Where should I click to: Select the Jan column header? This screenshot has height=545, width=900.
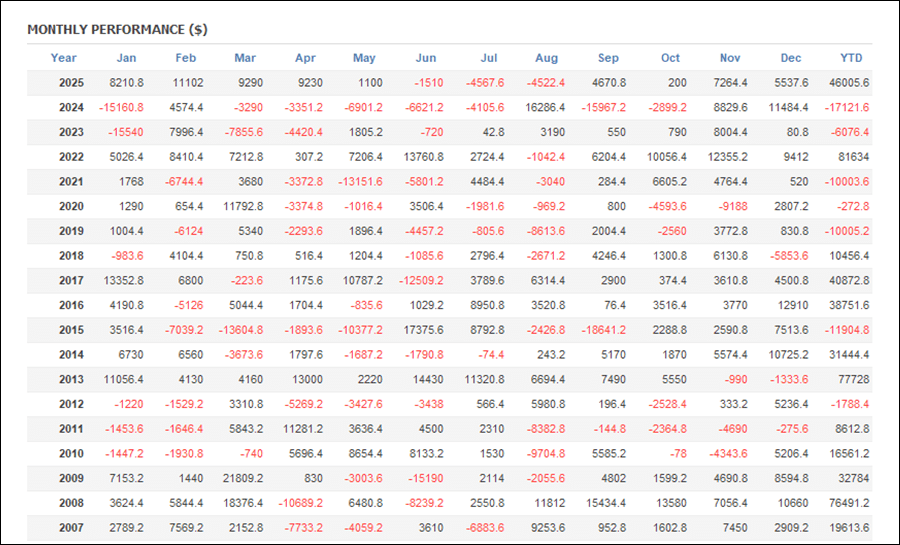click(x=126, y=58)
